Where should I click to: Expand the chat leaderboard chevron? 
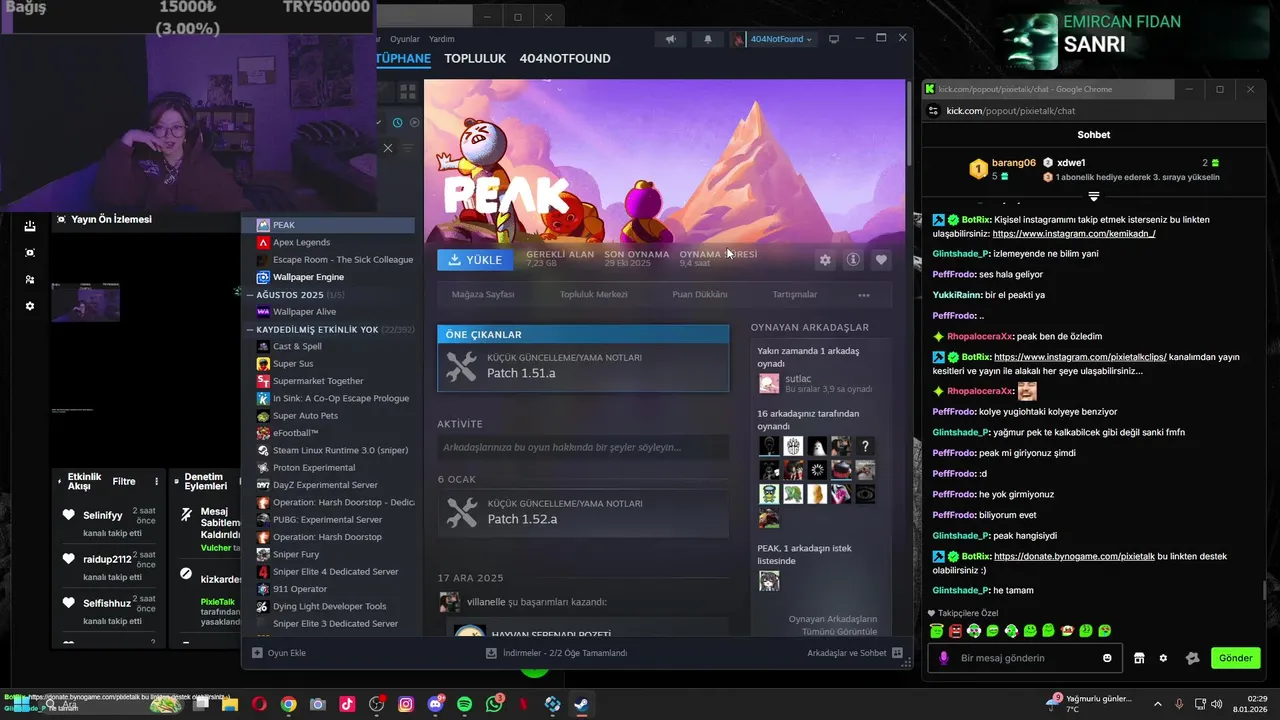[x=1094, y=196]
